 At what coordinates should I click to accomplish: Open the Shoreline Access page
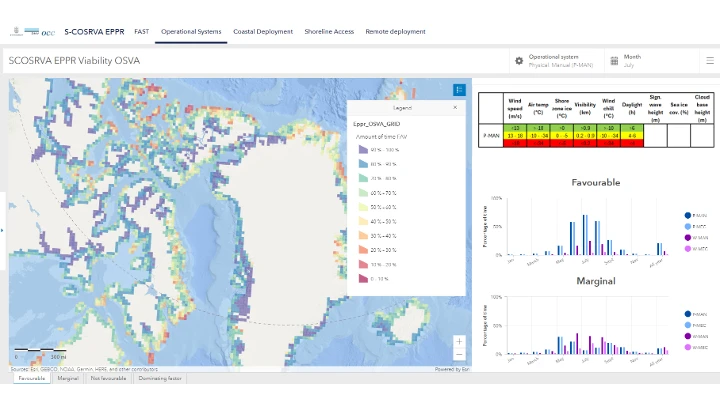point(329,32)
